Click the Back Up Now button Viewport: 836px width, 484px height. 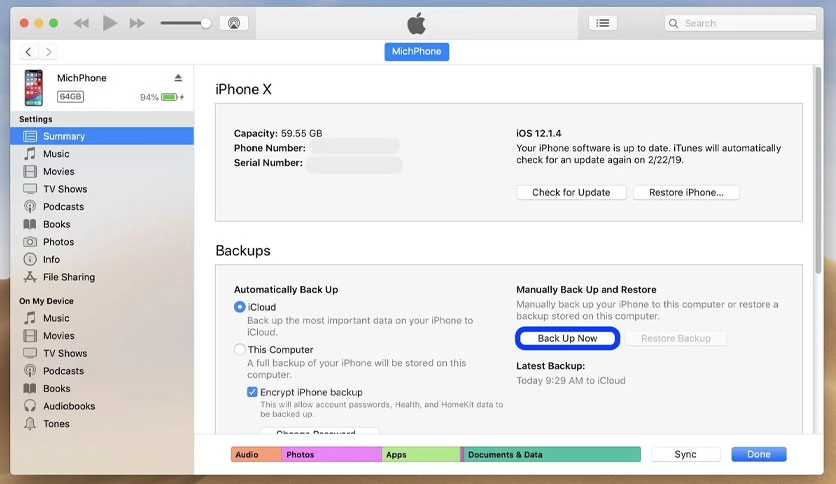pyautogui.click(x=567, y=338)
